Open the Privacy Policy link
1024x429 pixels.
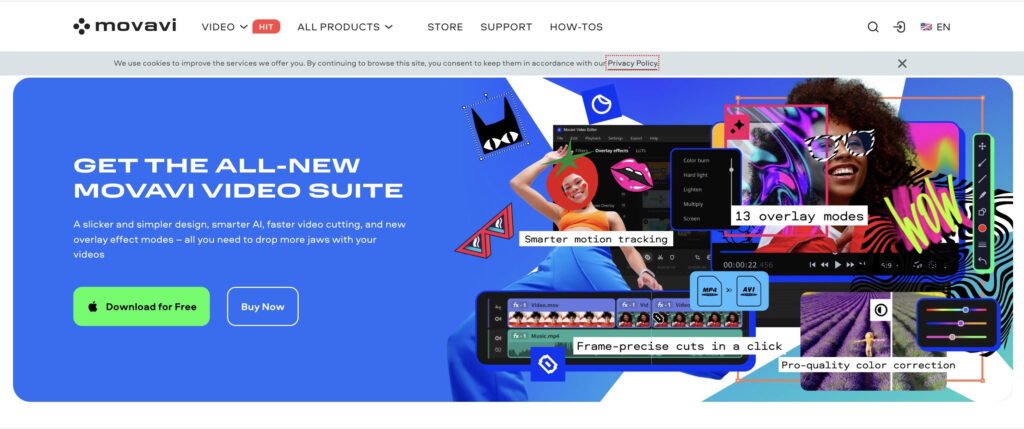[x=633, y=63]
